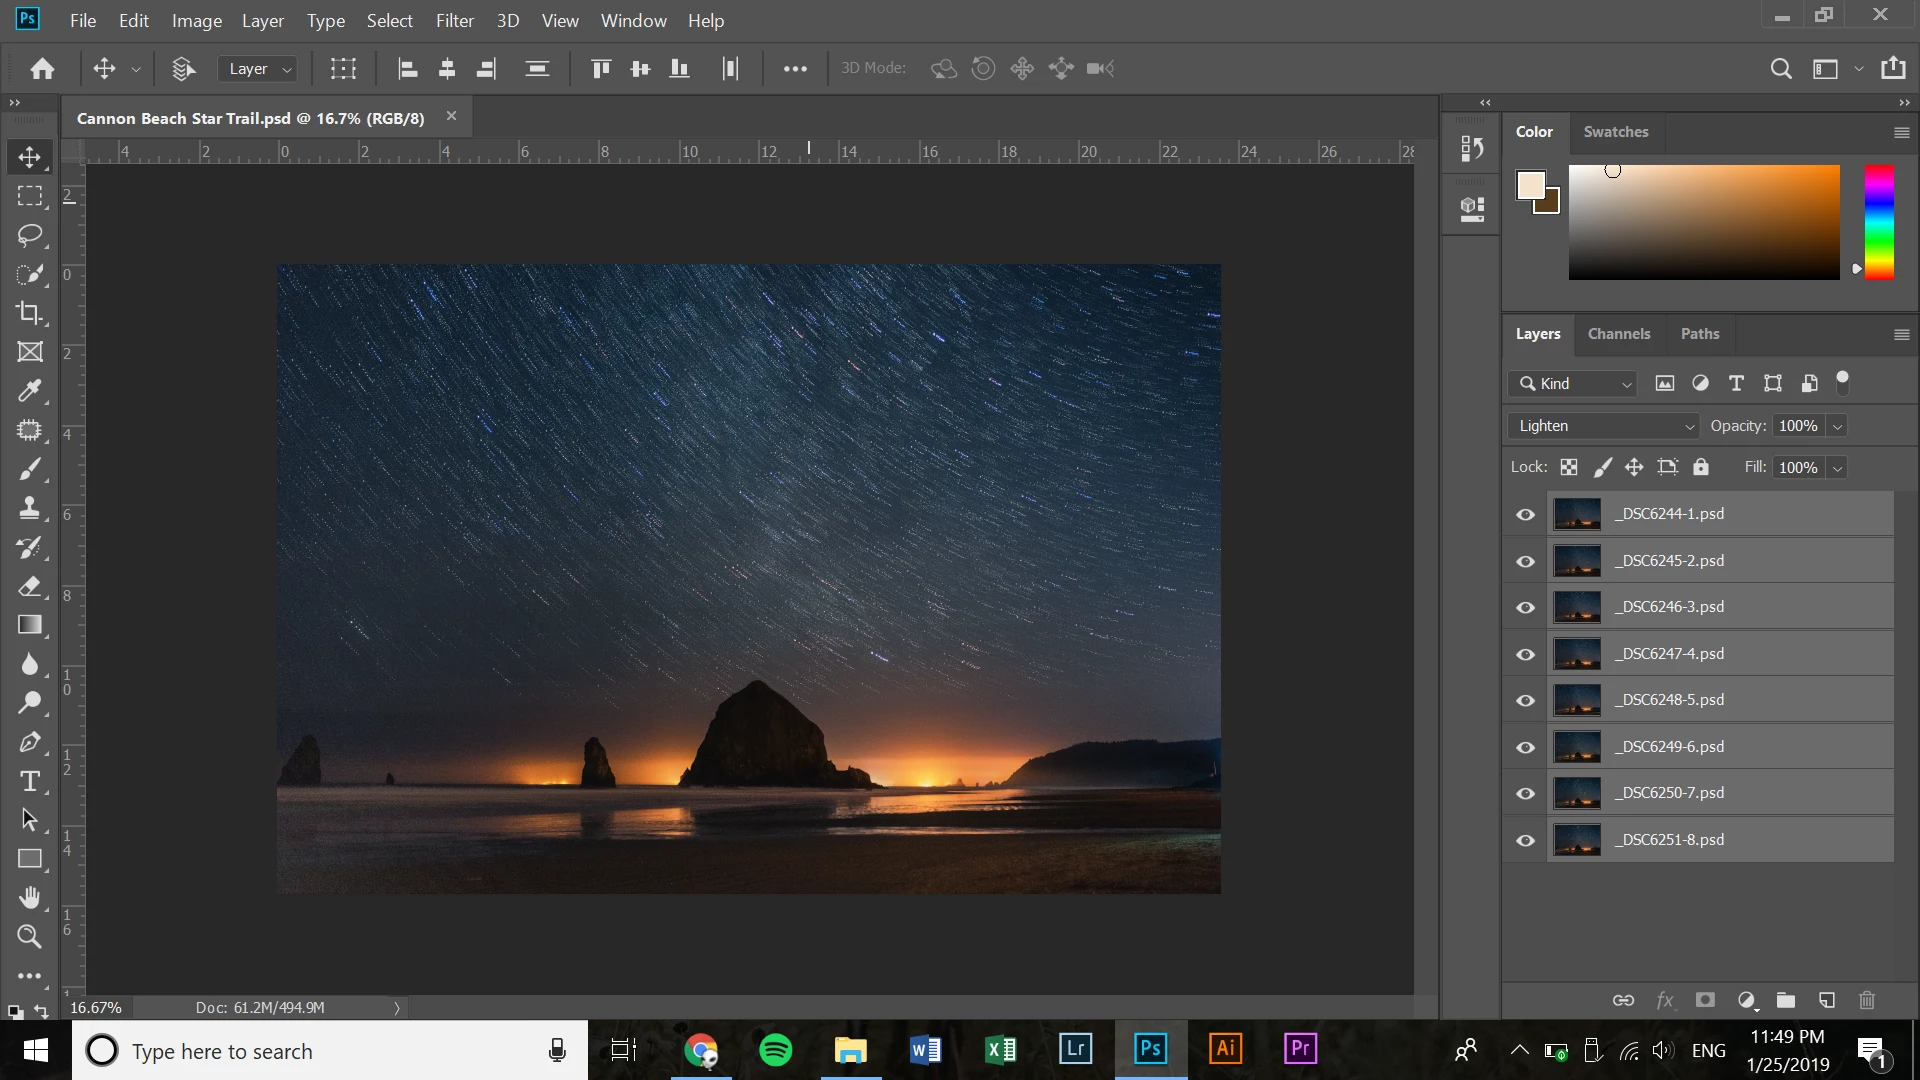Screen dimensions: 1920x1080
Task: Switch to the Channels tab
Action: click(x=1618, y=334)
